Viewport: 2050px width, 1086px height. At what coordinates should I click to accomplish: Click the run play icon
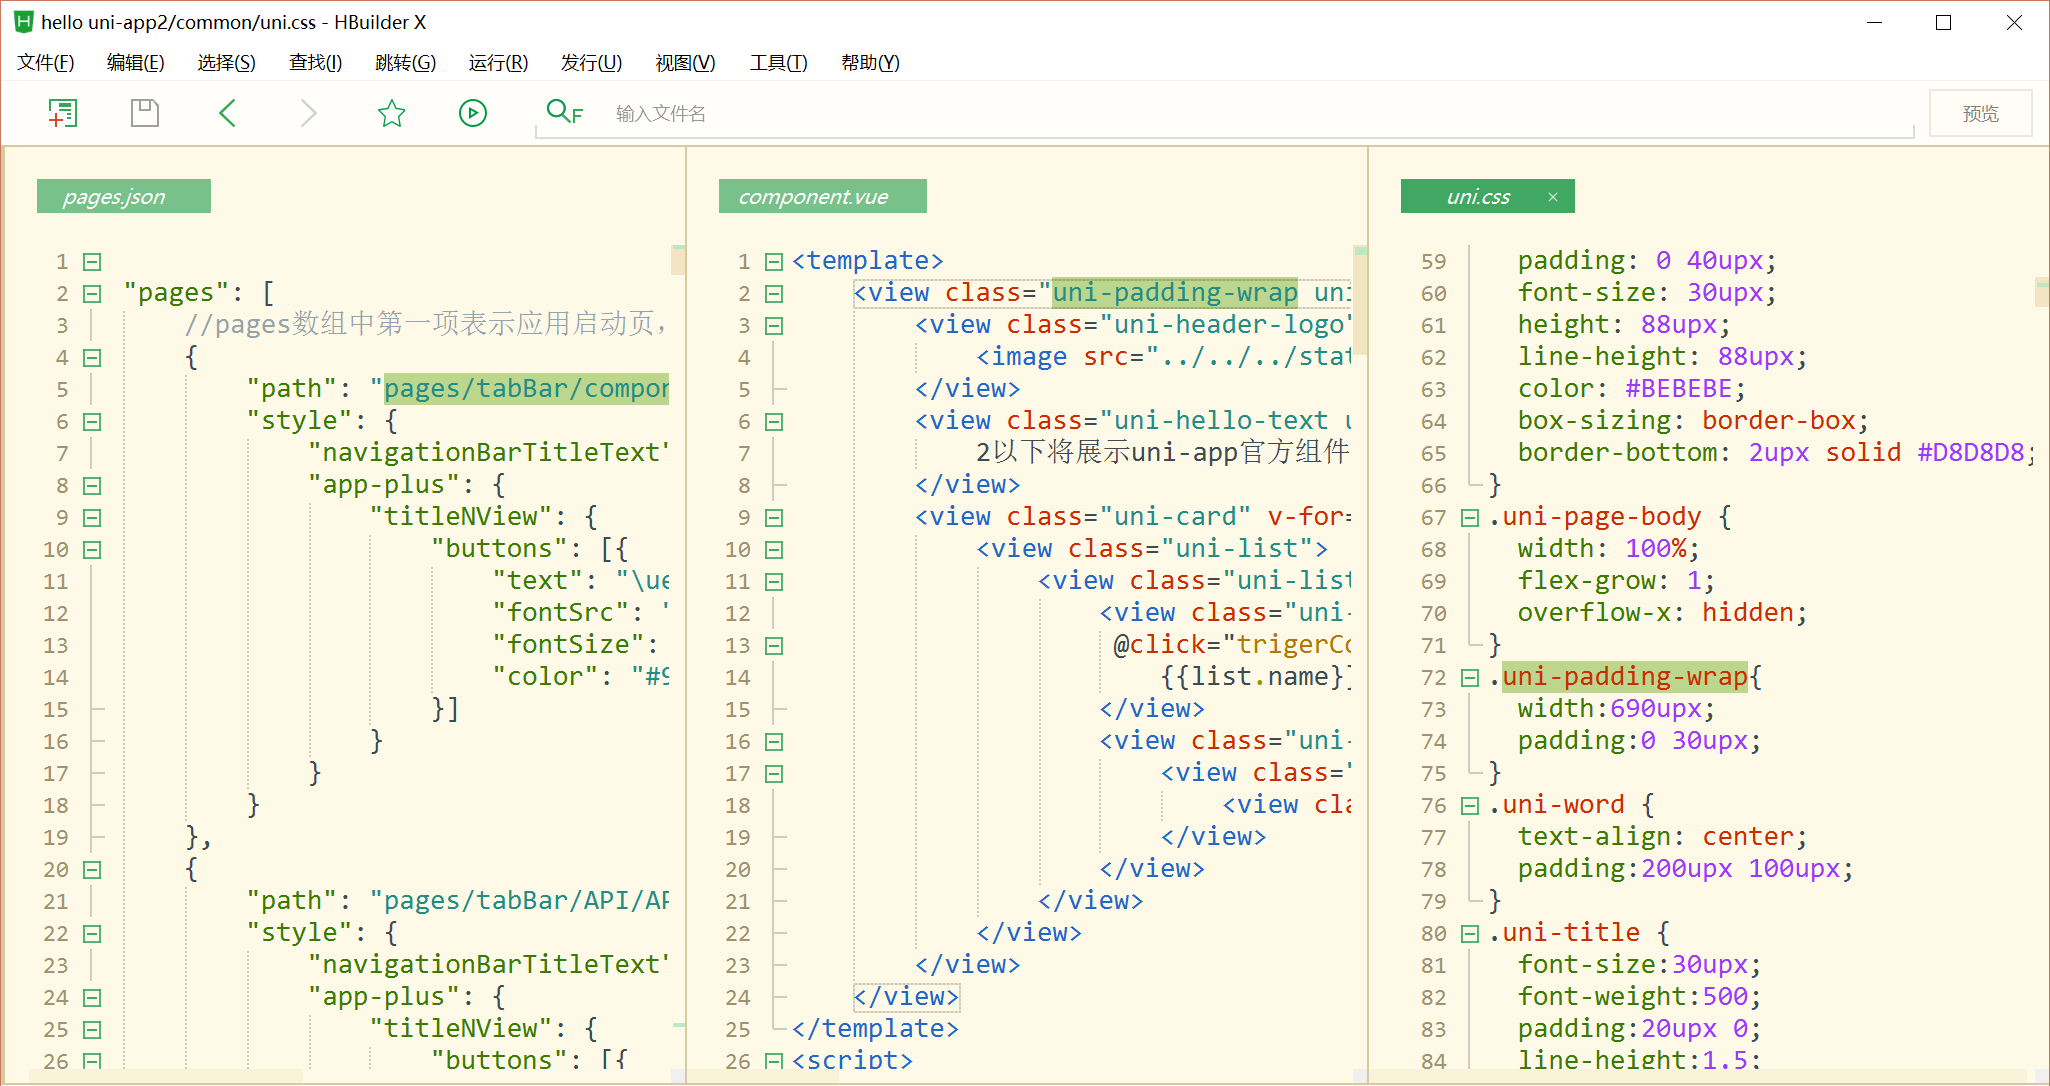473,113
